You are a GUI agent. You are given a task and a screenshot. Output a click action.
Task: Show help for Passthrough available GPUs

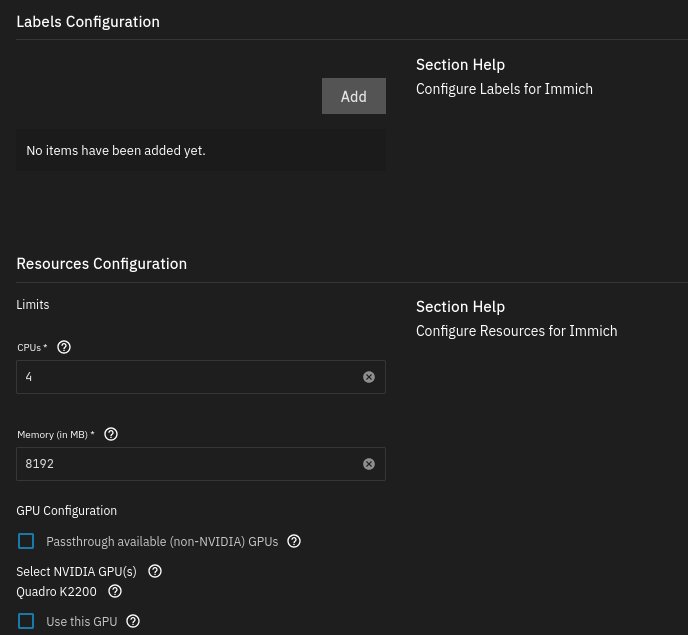pyautogui.click(x=294, y=541)
